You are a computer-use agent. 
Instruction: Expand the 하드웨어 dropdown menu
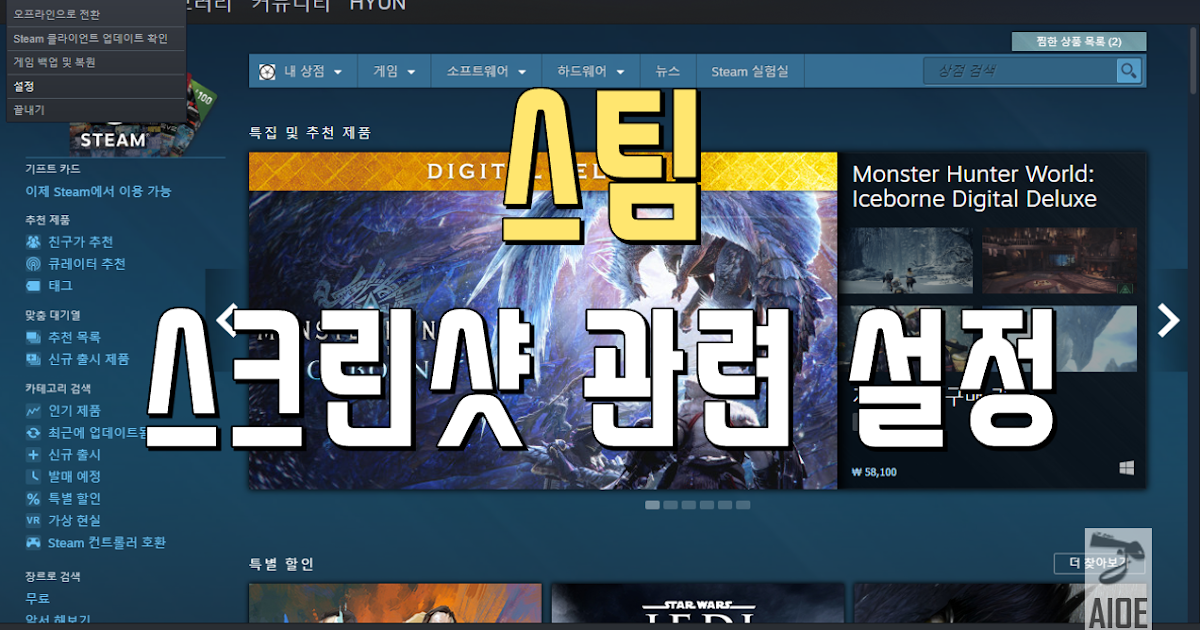coord(591,71)
